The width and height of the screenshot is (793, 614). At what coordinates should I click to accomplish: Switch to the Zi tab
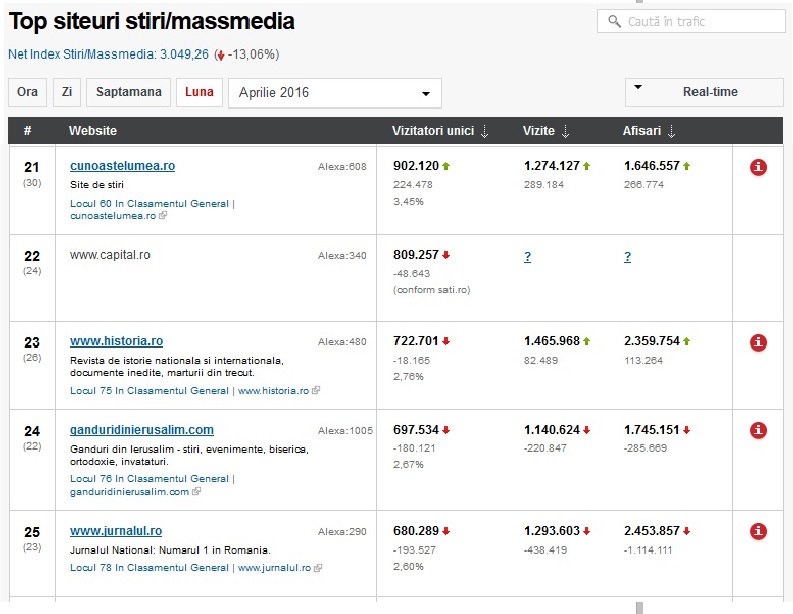tap(67, 92)
